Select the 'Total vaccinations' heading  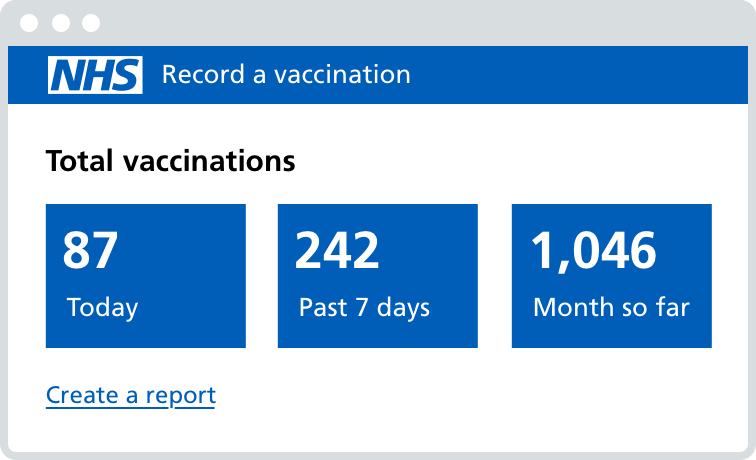171,160
